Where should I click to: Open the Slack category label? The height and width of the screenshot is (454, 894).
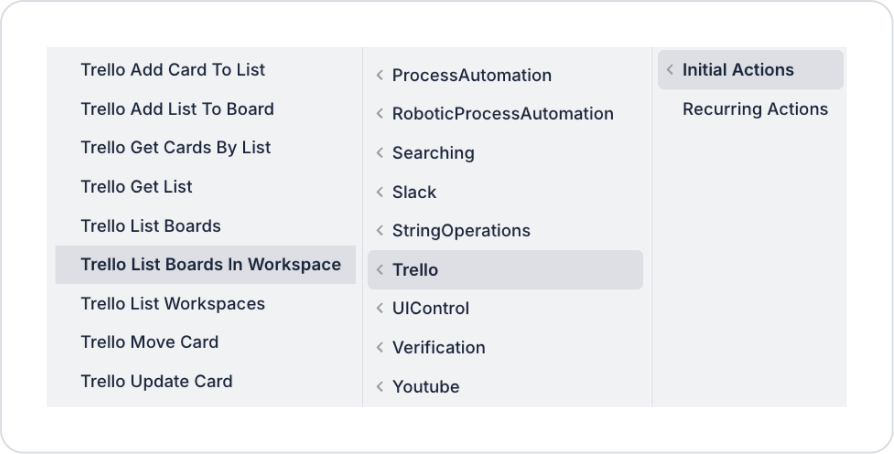[414, 192]
